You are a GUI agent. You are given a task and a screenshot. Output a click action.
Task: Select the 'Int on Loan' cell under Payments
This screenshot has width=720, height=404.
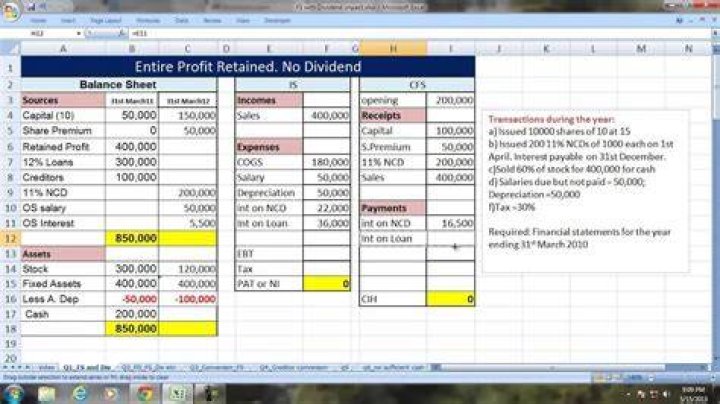393,239
